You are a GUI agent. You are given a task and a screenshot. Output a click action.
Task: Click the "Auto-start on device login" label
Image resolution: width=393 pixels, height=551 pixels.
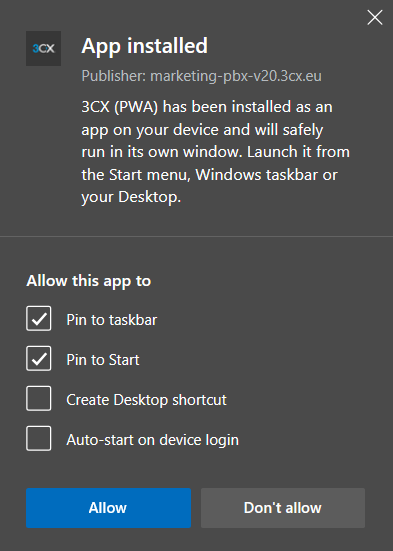[x=153, y=440]
